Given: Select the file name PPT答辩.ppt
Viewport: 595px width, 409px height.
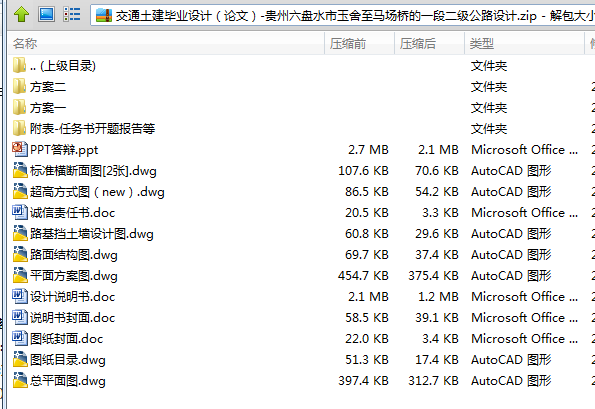Looking at the screenshot, I should [x=64, y=150].
